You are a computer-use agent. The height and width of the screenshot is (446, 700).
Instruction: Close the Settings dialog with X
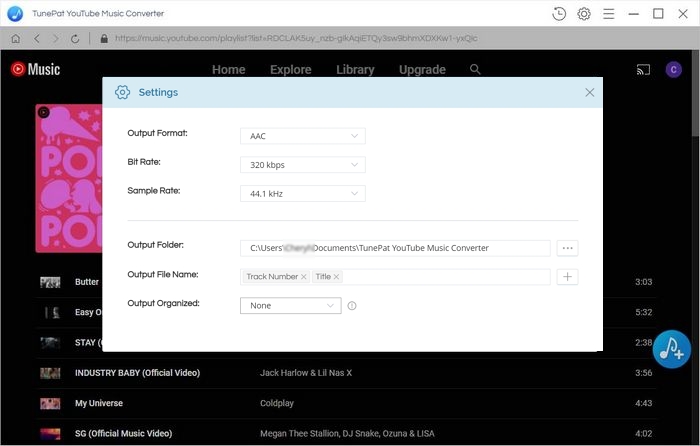pyautogui.click(x=589, y=92)
